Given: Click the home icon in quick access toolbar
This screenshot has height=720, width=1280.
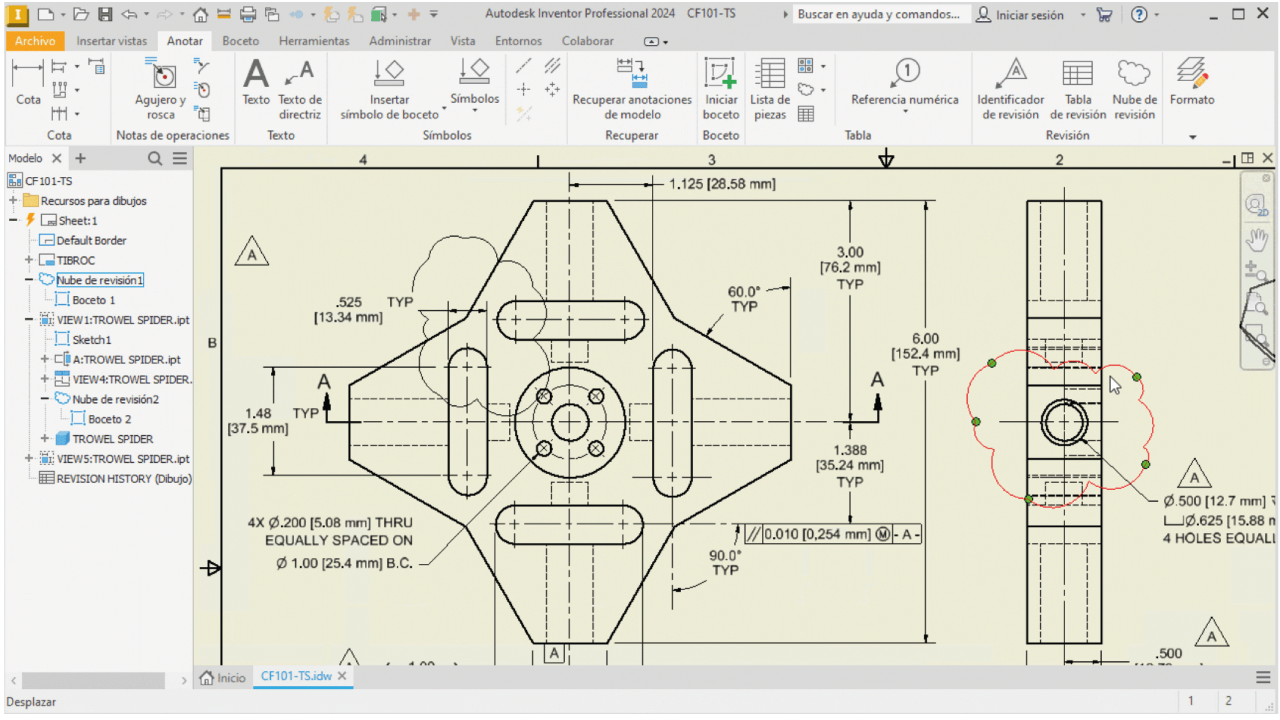Looking at the screenshot, I should (200, 15).
